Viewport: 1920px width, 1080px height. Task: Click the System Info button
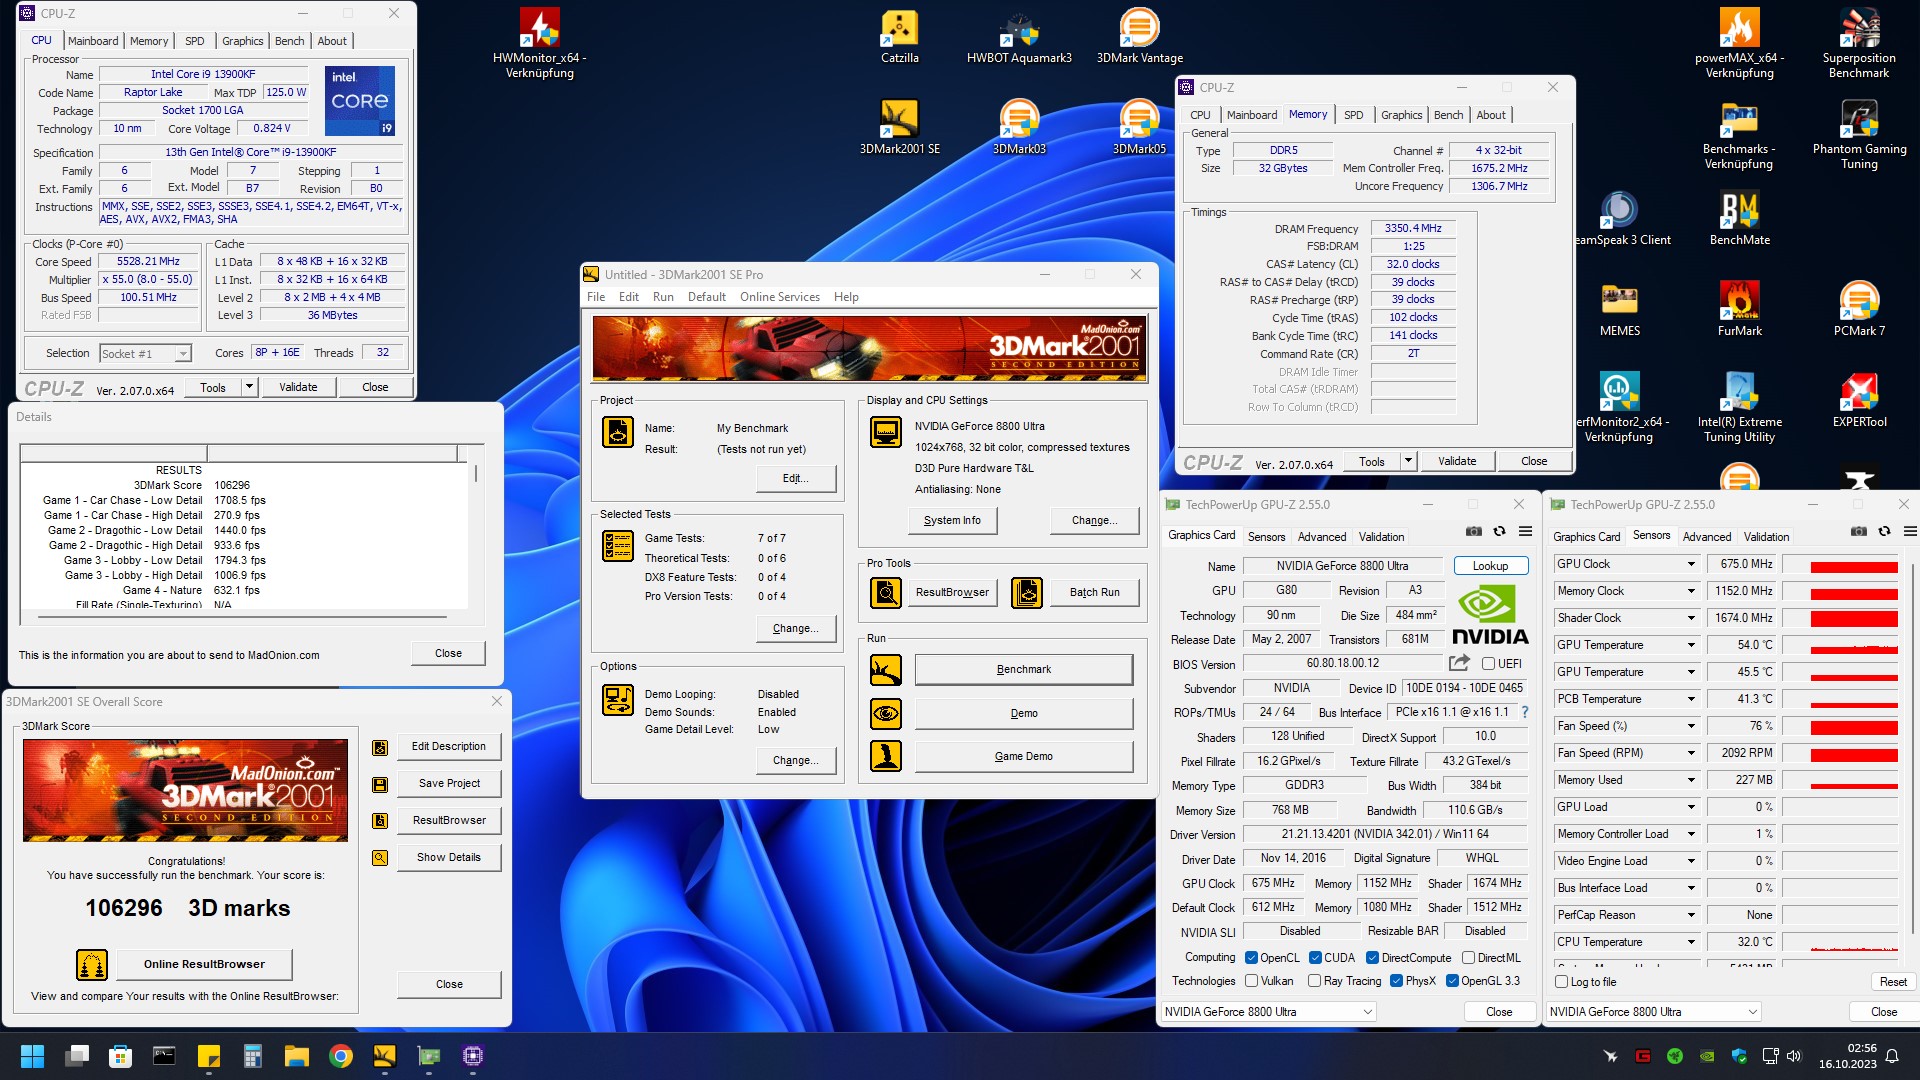(952, 521)
